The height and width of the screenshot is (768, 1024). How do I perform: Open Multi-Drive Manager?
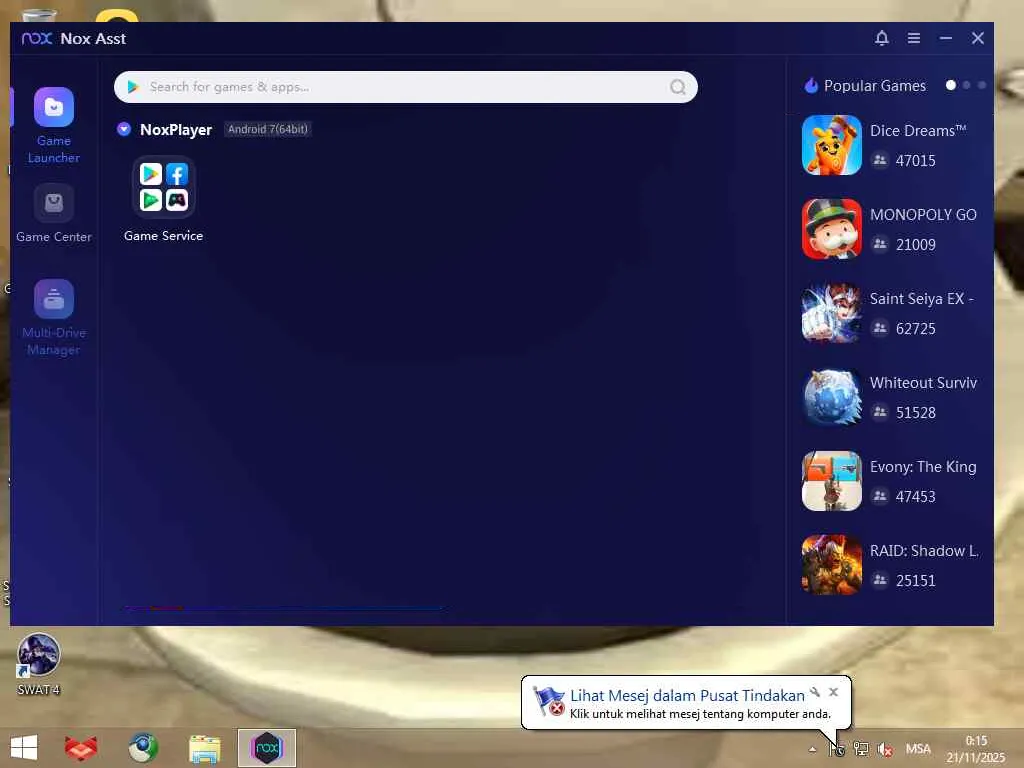point(54,318)
